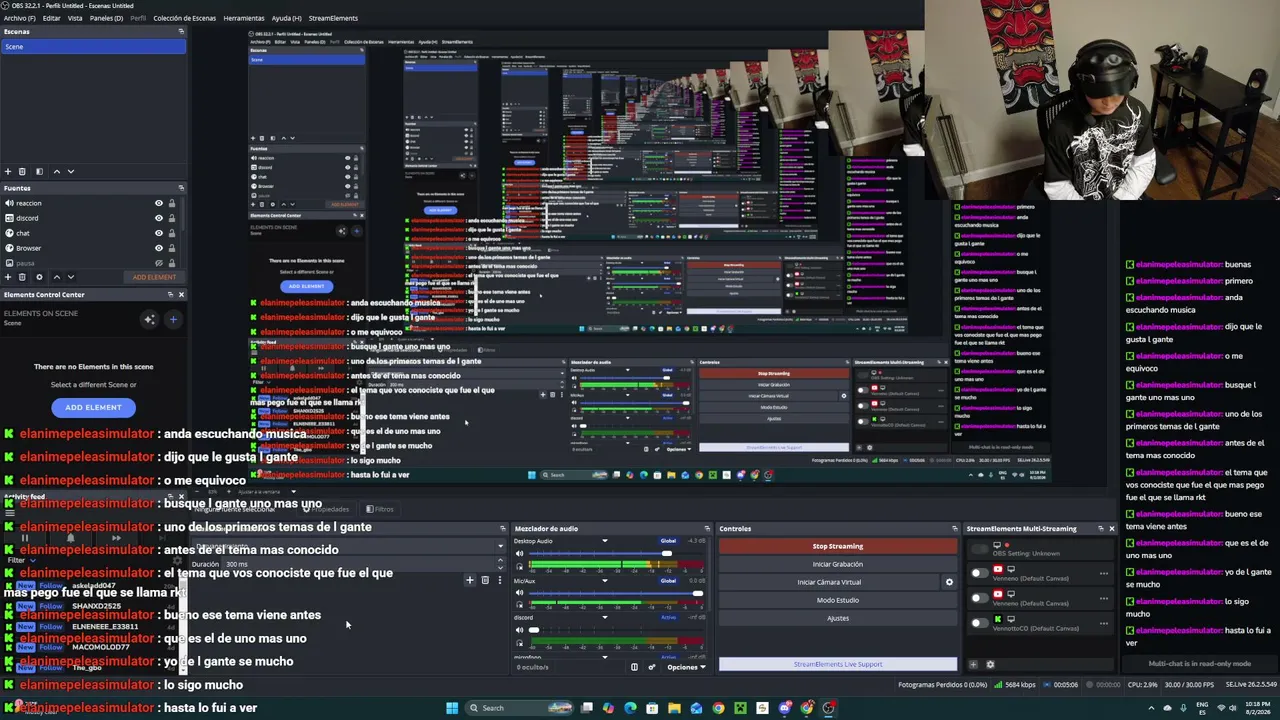Open the discord audio channel dropdown arrow

(604, 617)
